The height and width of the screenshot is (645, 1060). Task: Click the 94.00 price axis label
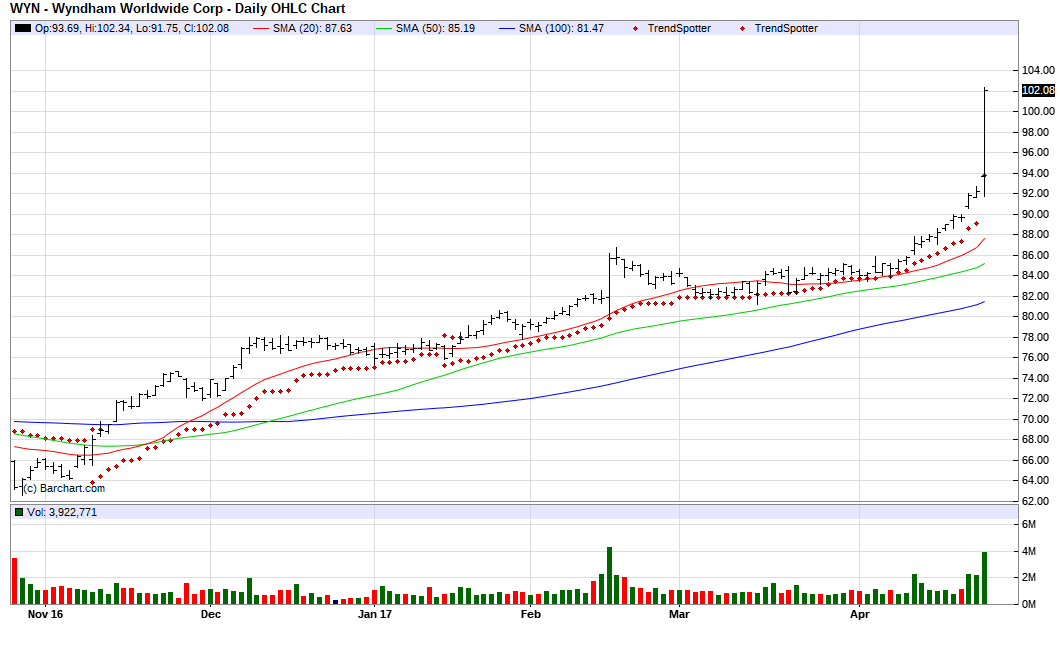click(x=1038, y=173)
